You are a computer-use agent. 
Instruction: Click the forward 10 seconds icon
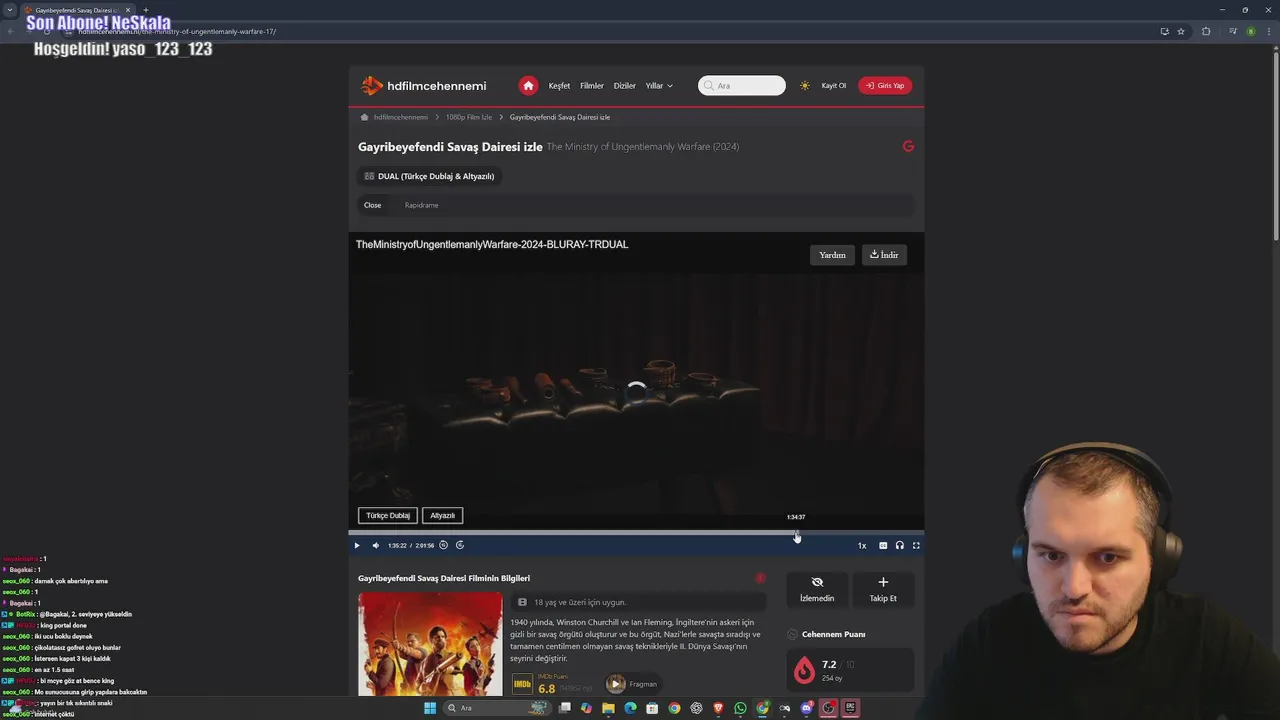click(460, 545)
